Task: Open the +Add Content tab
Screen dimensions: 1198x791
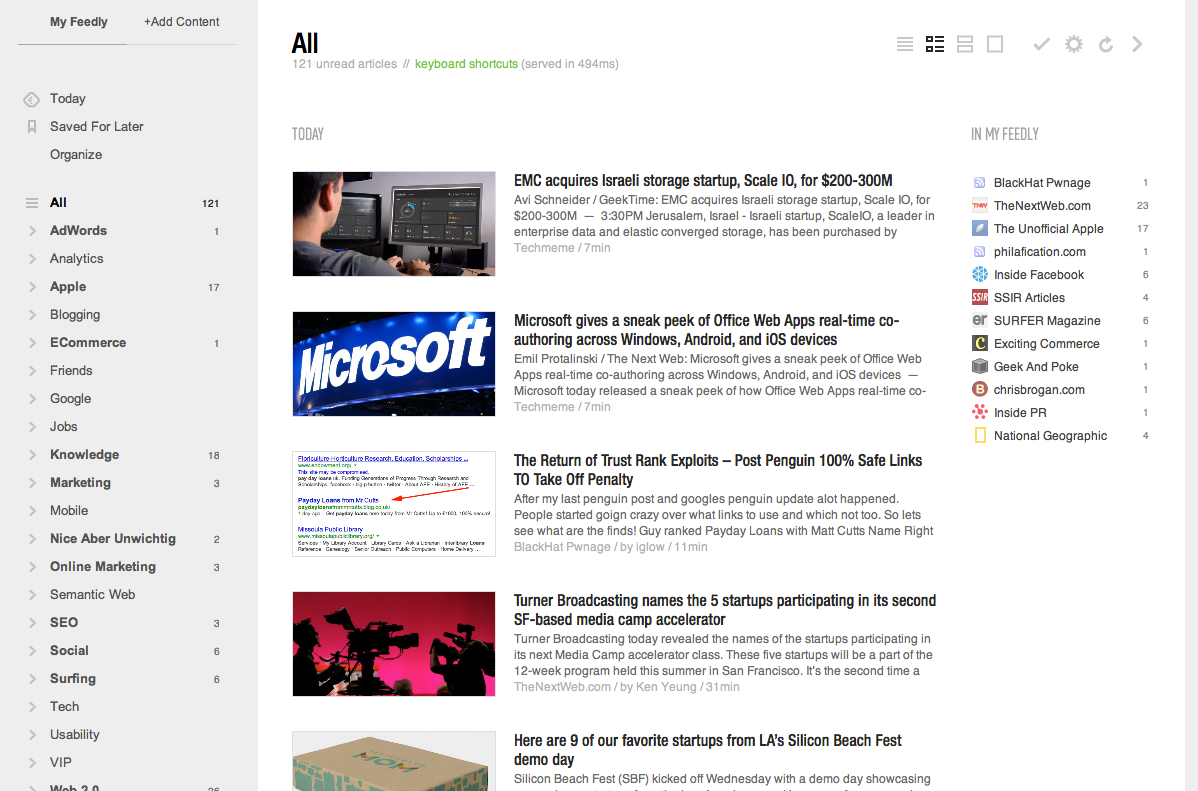Action: 182,21
